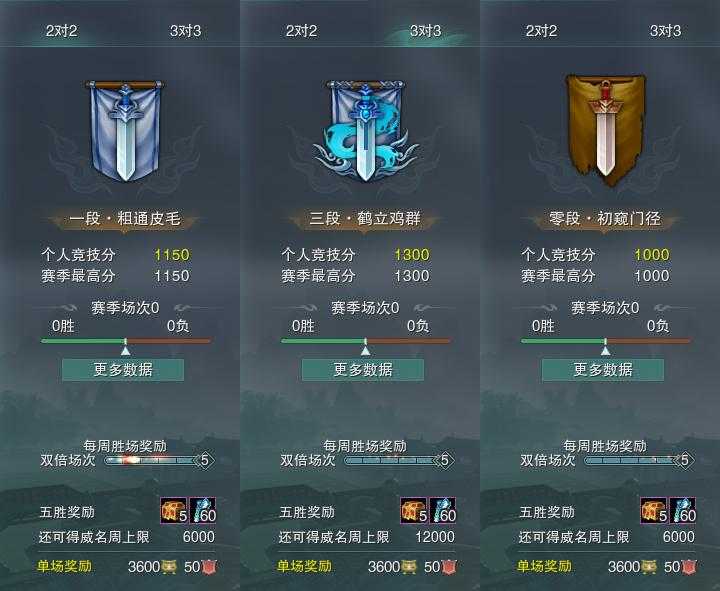Click treasure chest reward icon in left panel

[x=174, y=510]
